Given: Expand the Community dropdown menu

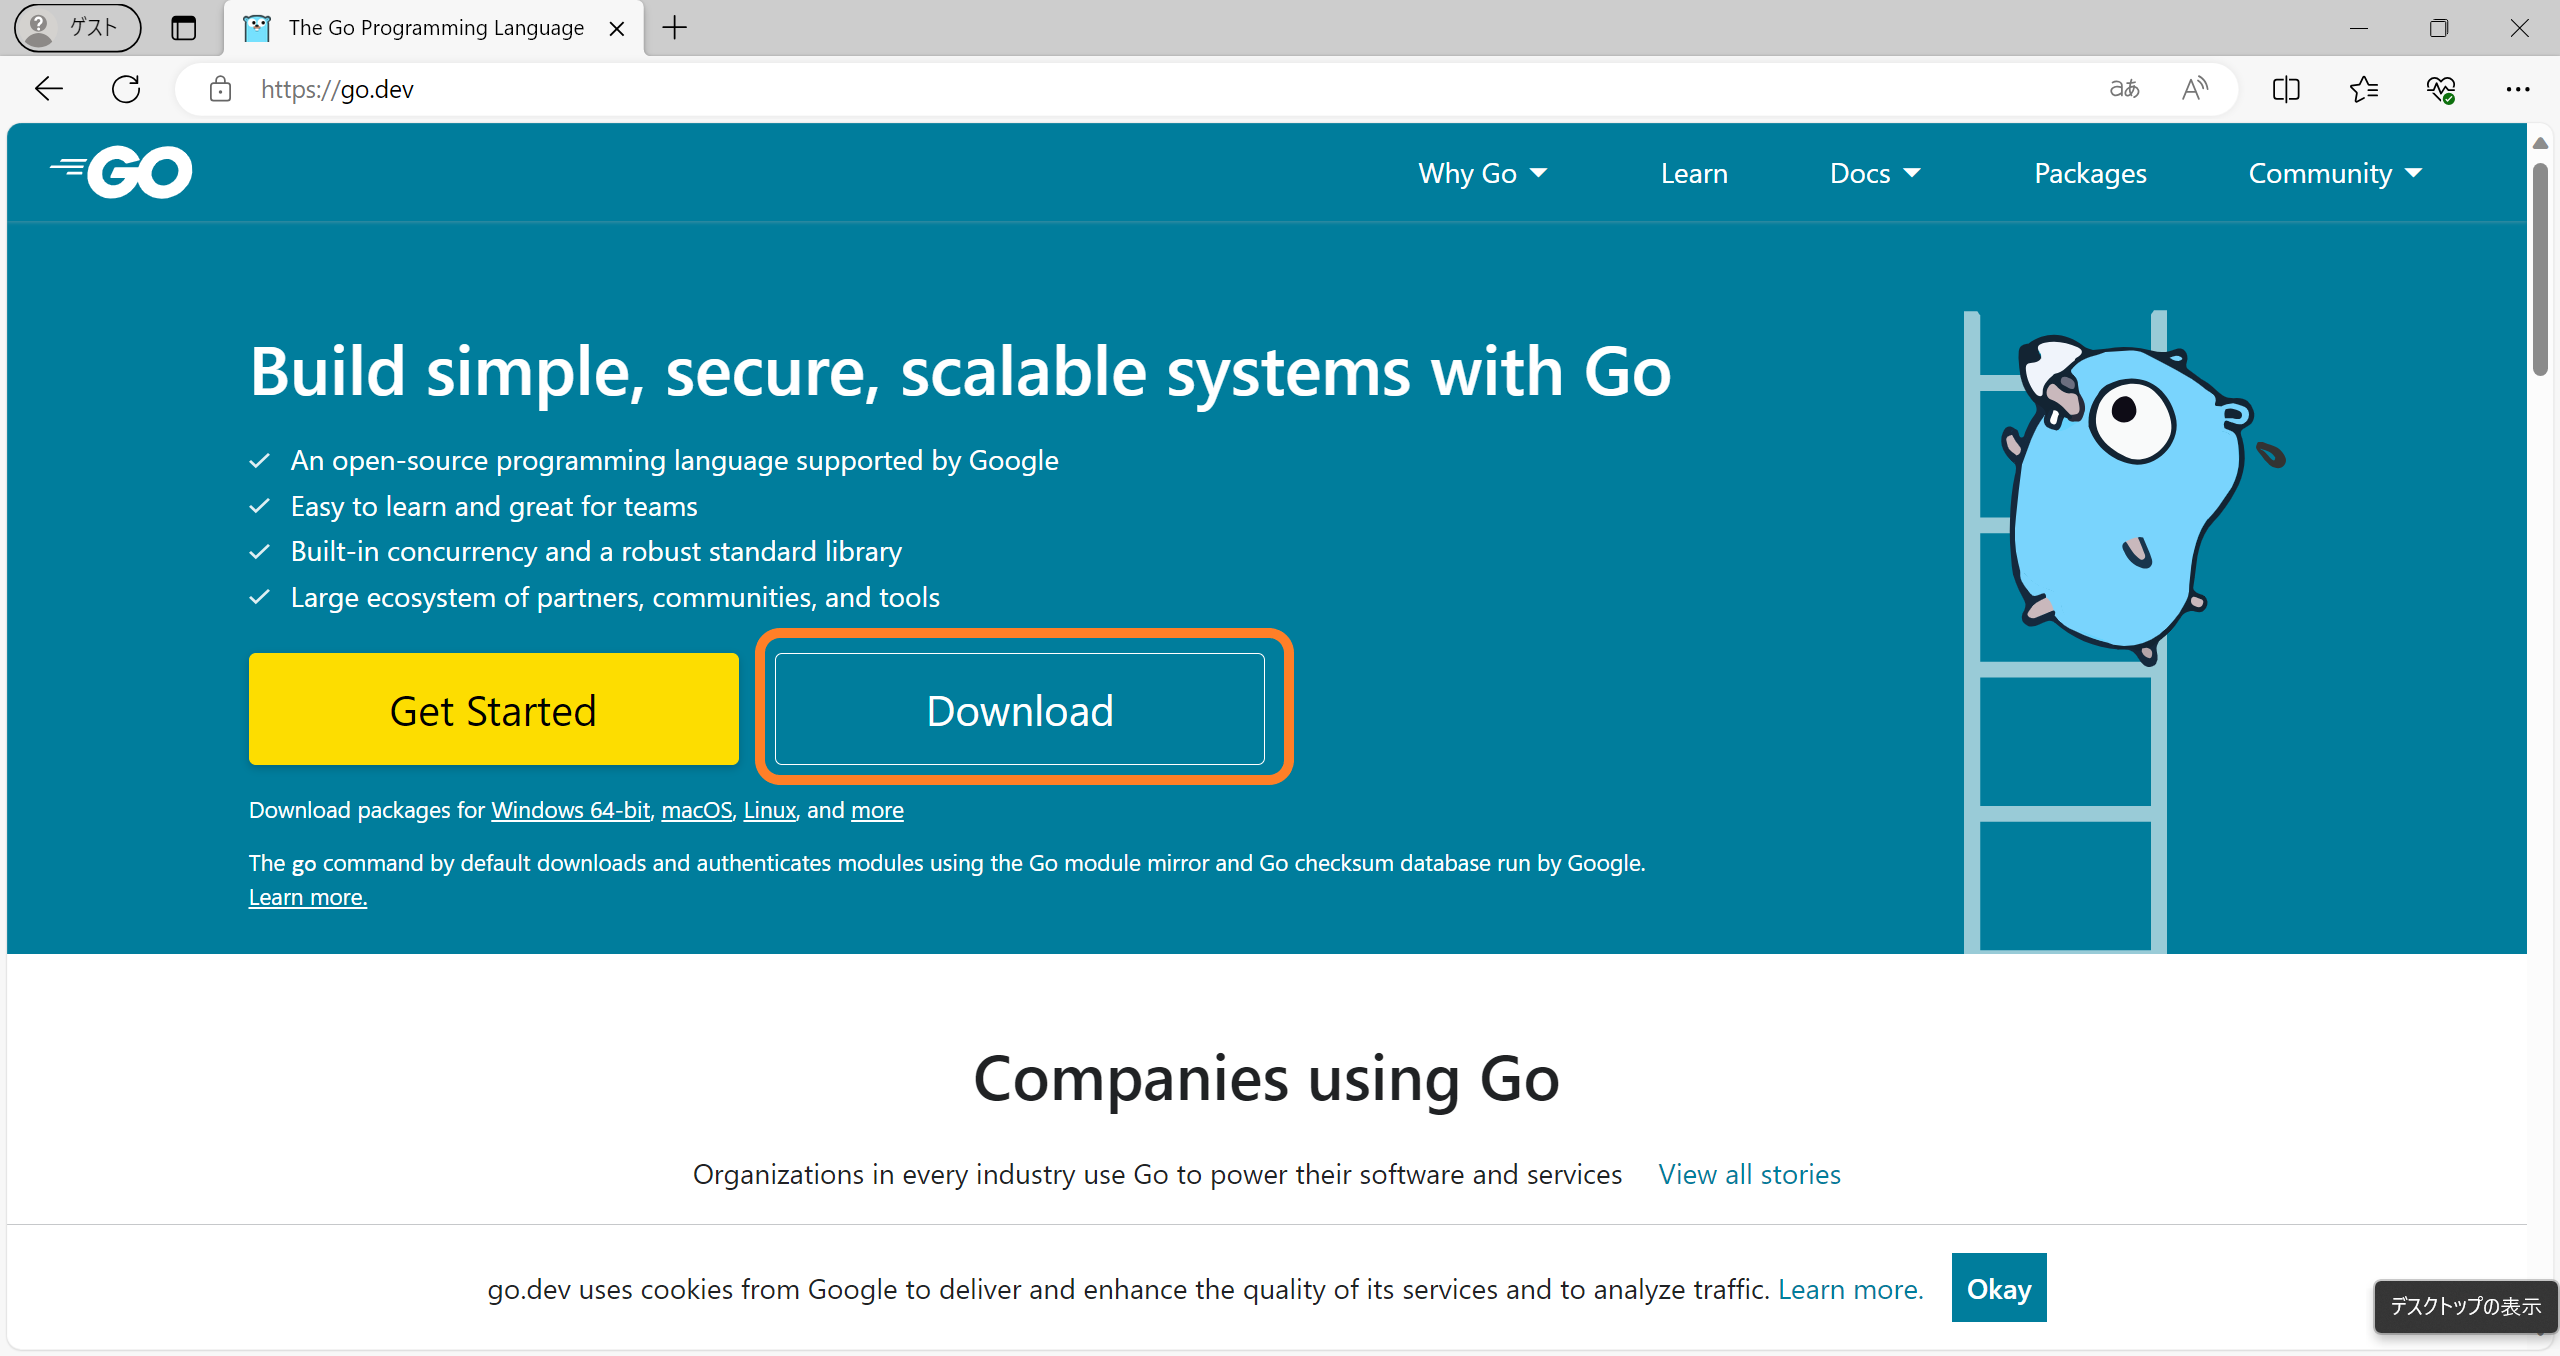Looking at the screenshot, I should 2335,173.
